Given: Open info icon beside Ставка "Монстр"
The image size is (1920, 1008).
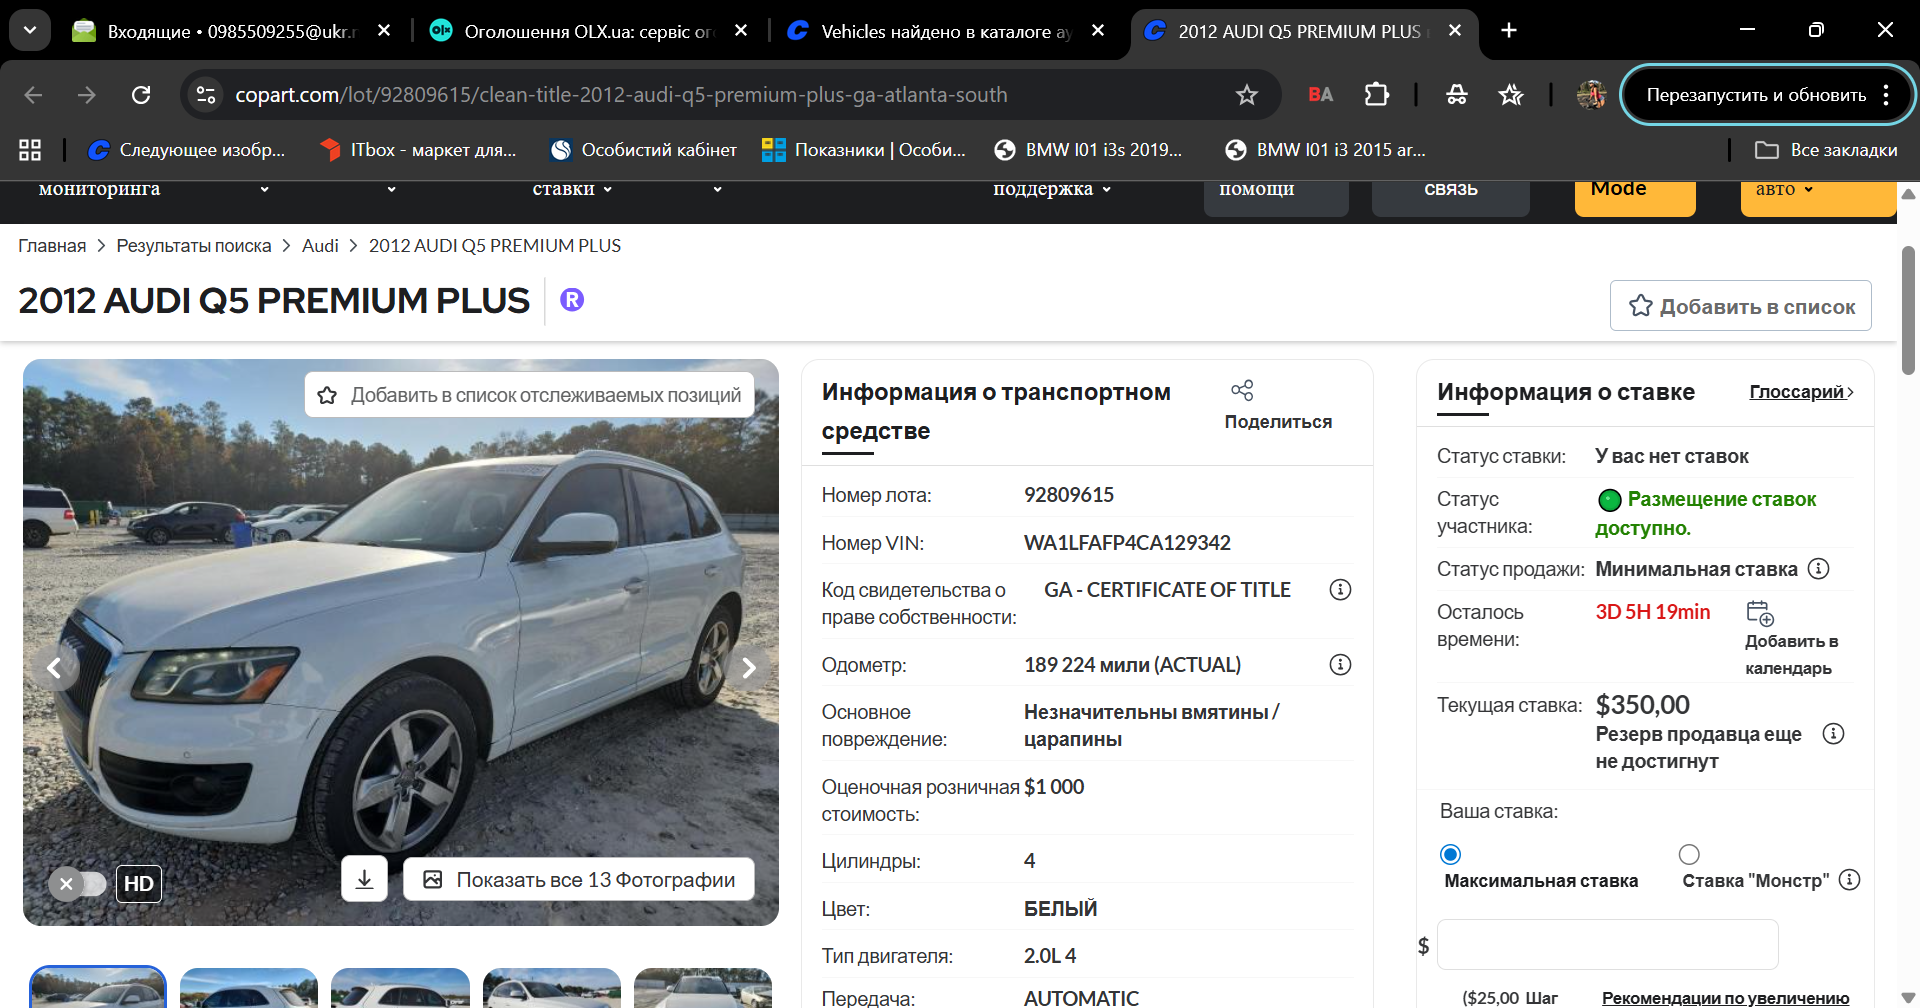Looking at the screenshot, I should (1850, 880).
